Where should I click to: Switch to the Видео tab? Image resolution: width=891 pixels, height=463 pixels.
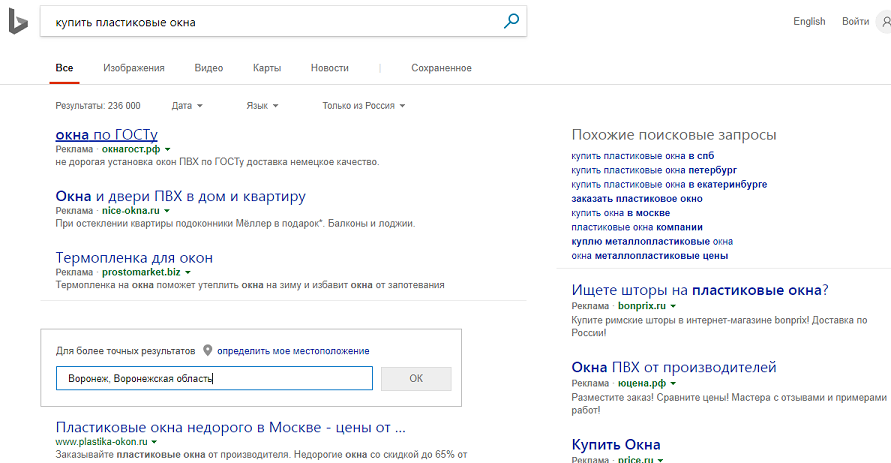point(208,68)
